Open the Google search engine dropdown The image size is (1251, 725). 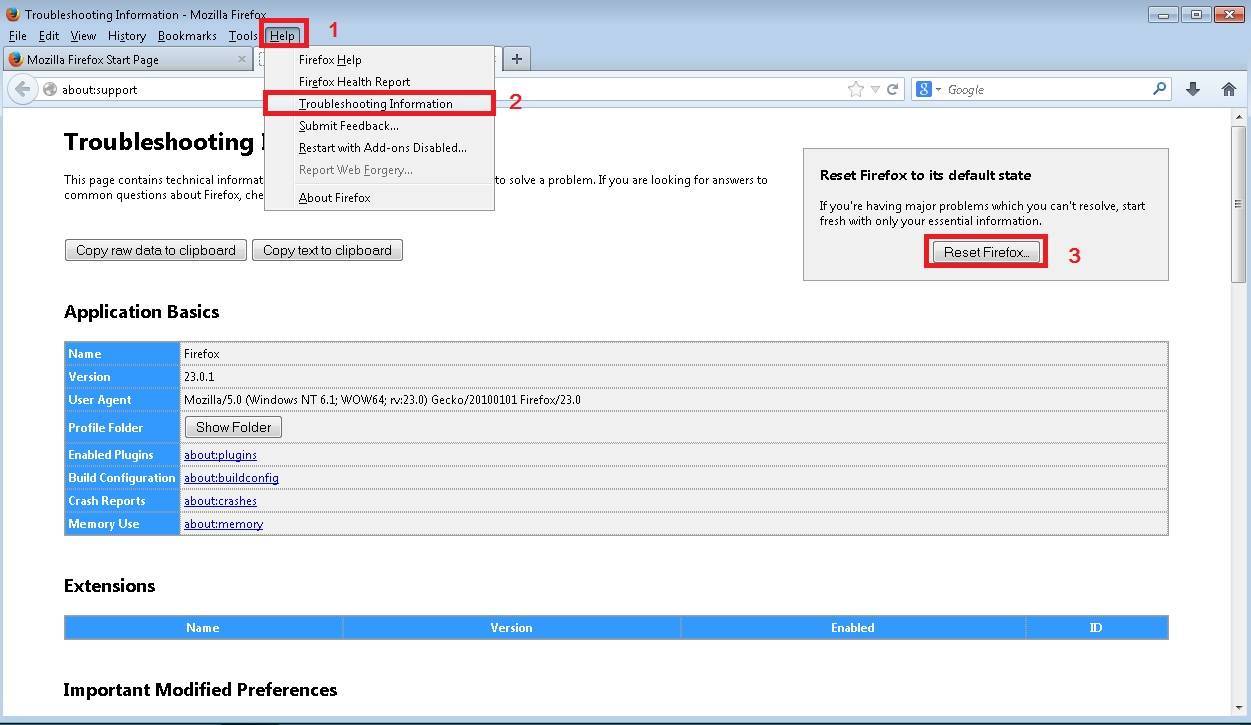928,89
